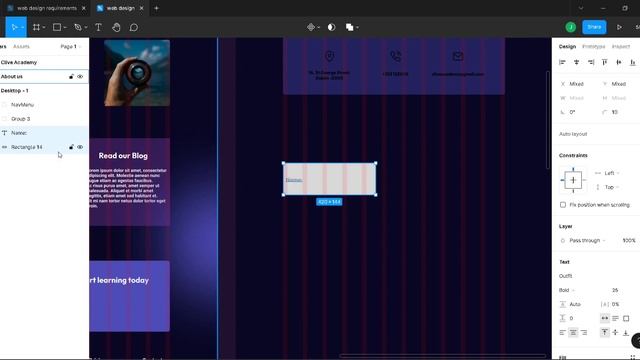Enable Fix position when scrolling checkbox
This screenshot has height=360, width=640.
click(x=563, y=204)
